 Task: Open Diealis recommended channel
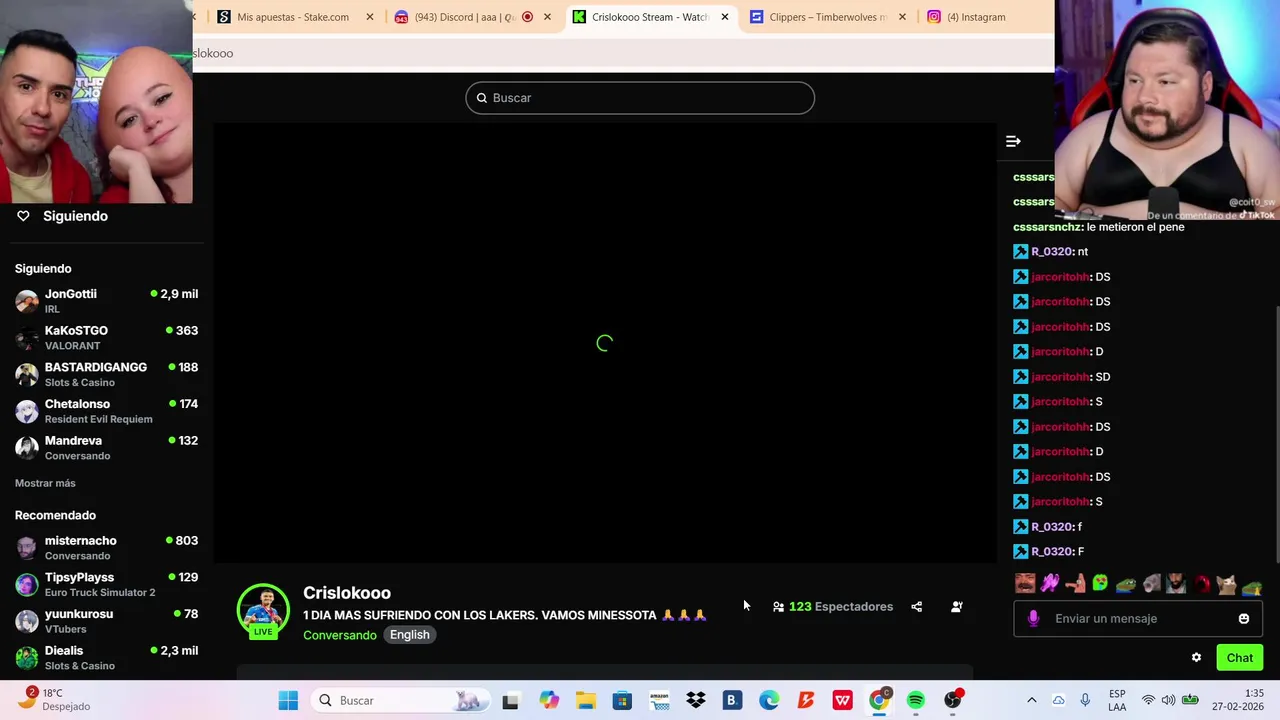pos(106,658)
